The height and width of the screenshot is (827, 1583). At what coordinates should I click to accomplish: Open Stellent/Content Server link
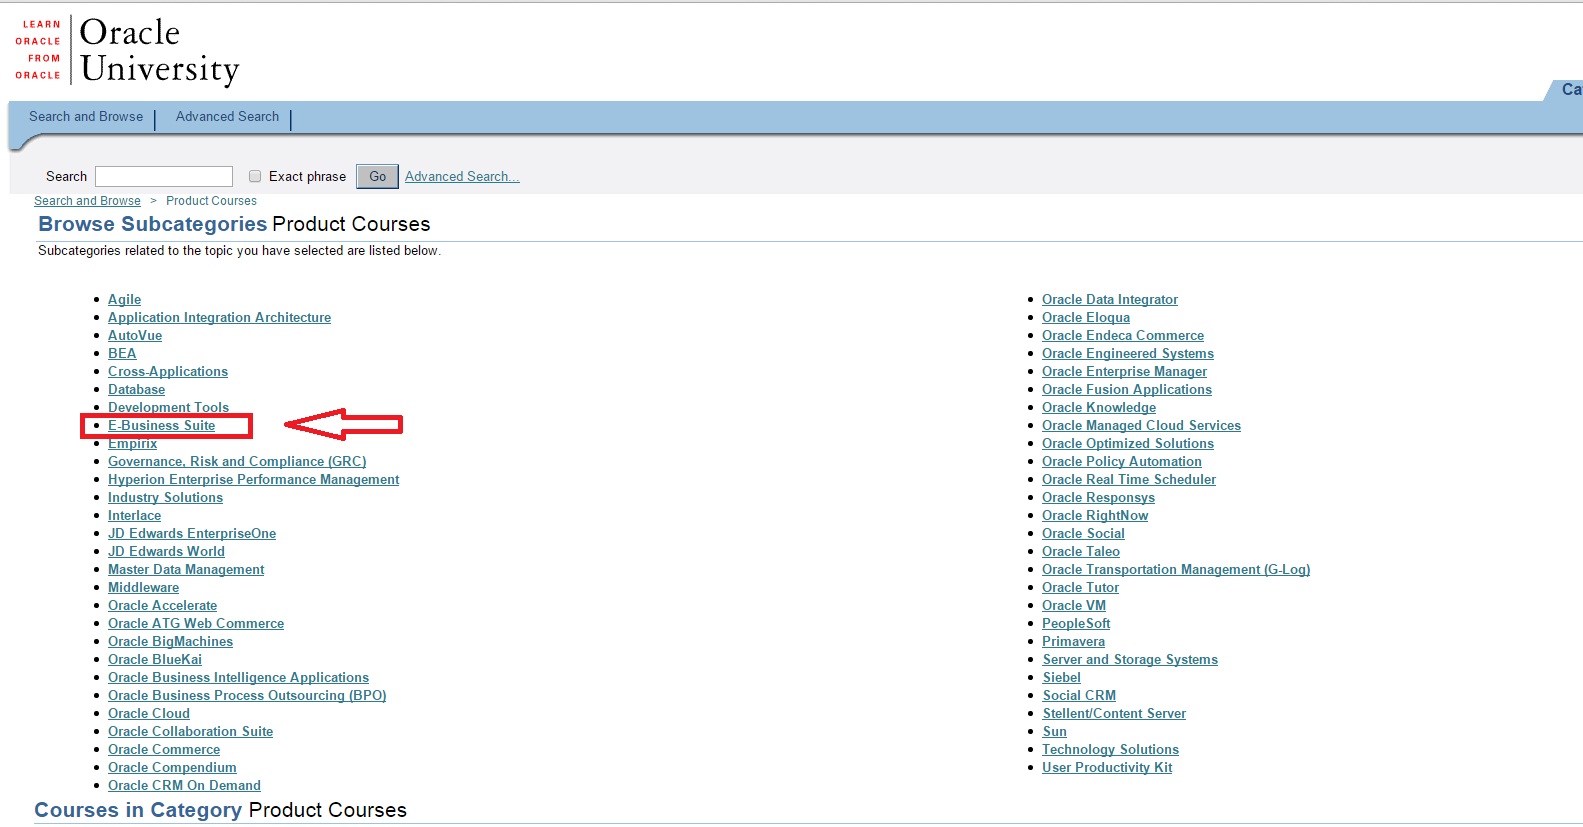1114,714
